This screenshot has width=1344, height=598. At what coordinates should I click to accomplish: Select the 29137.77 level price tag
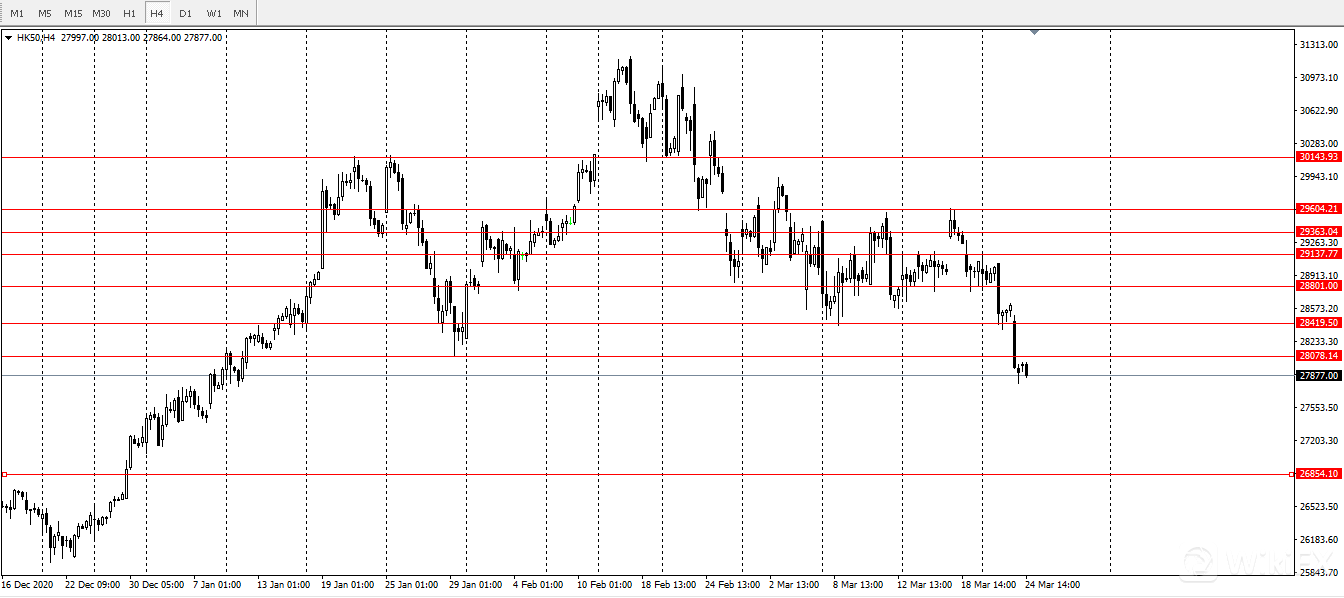[x=1318, y=254]
